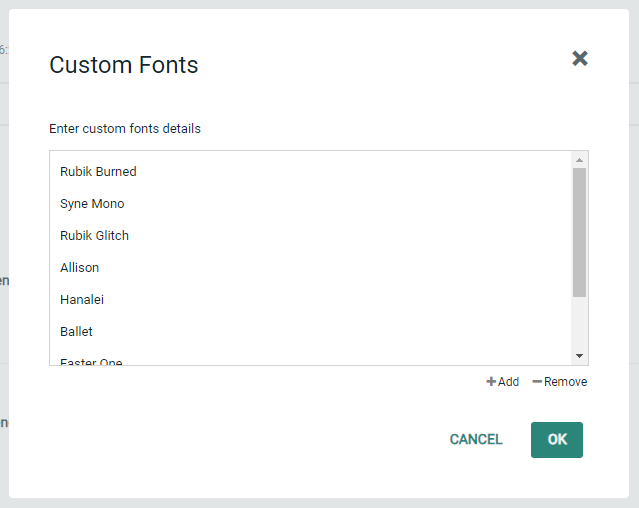Click the scrollbar track below the thumb
639x508 pixels.
[579, 323]
